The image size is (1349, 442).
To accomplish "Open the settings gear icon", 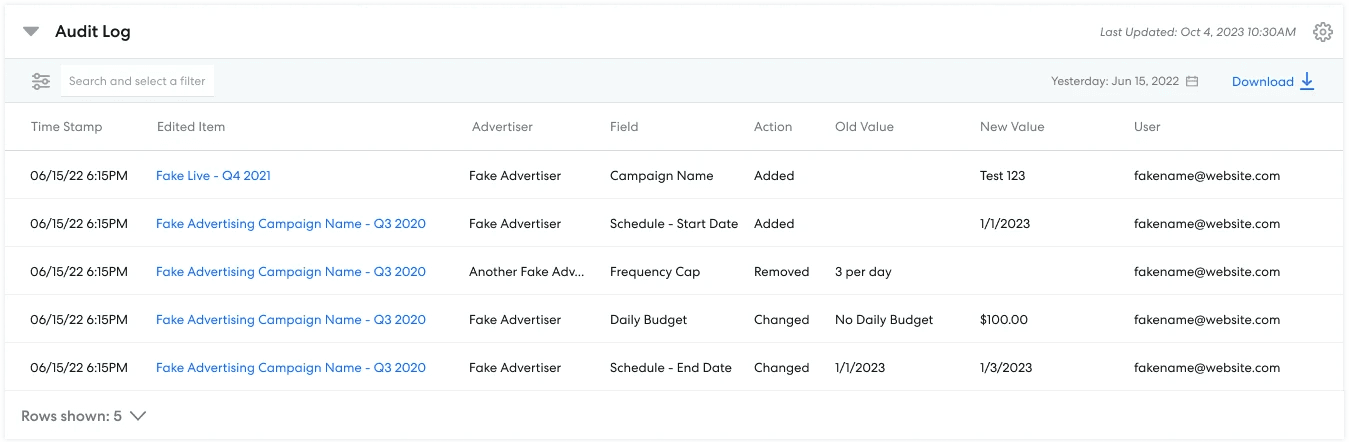I will [1323, 32].
